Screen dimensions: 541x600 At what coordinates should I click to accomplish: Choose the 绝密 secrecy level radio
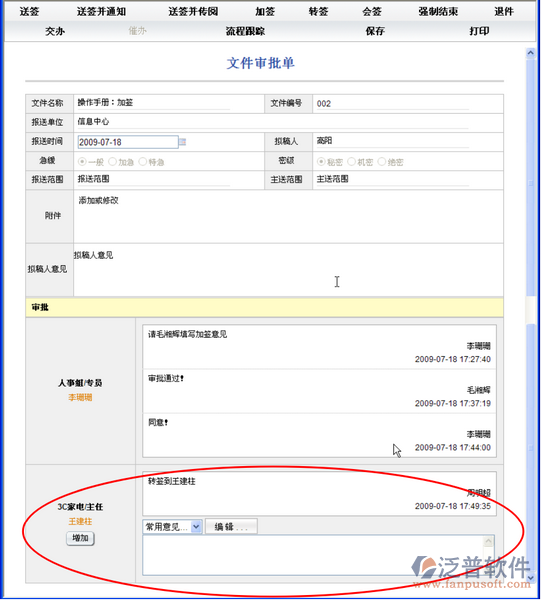(381, 162)
